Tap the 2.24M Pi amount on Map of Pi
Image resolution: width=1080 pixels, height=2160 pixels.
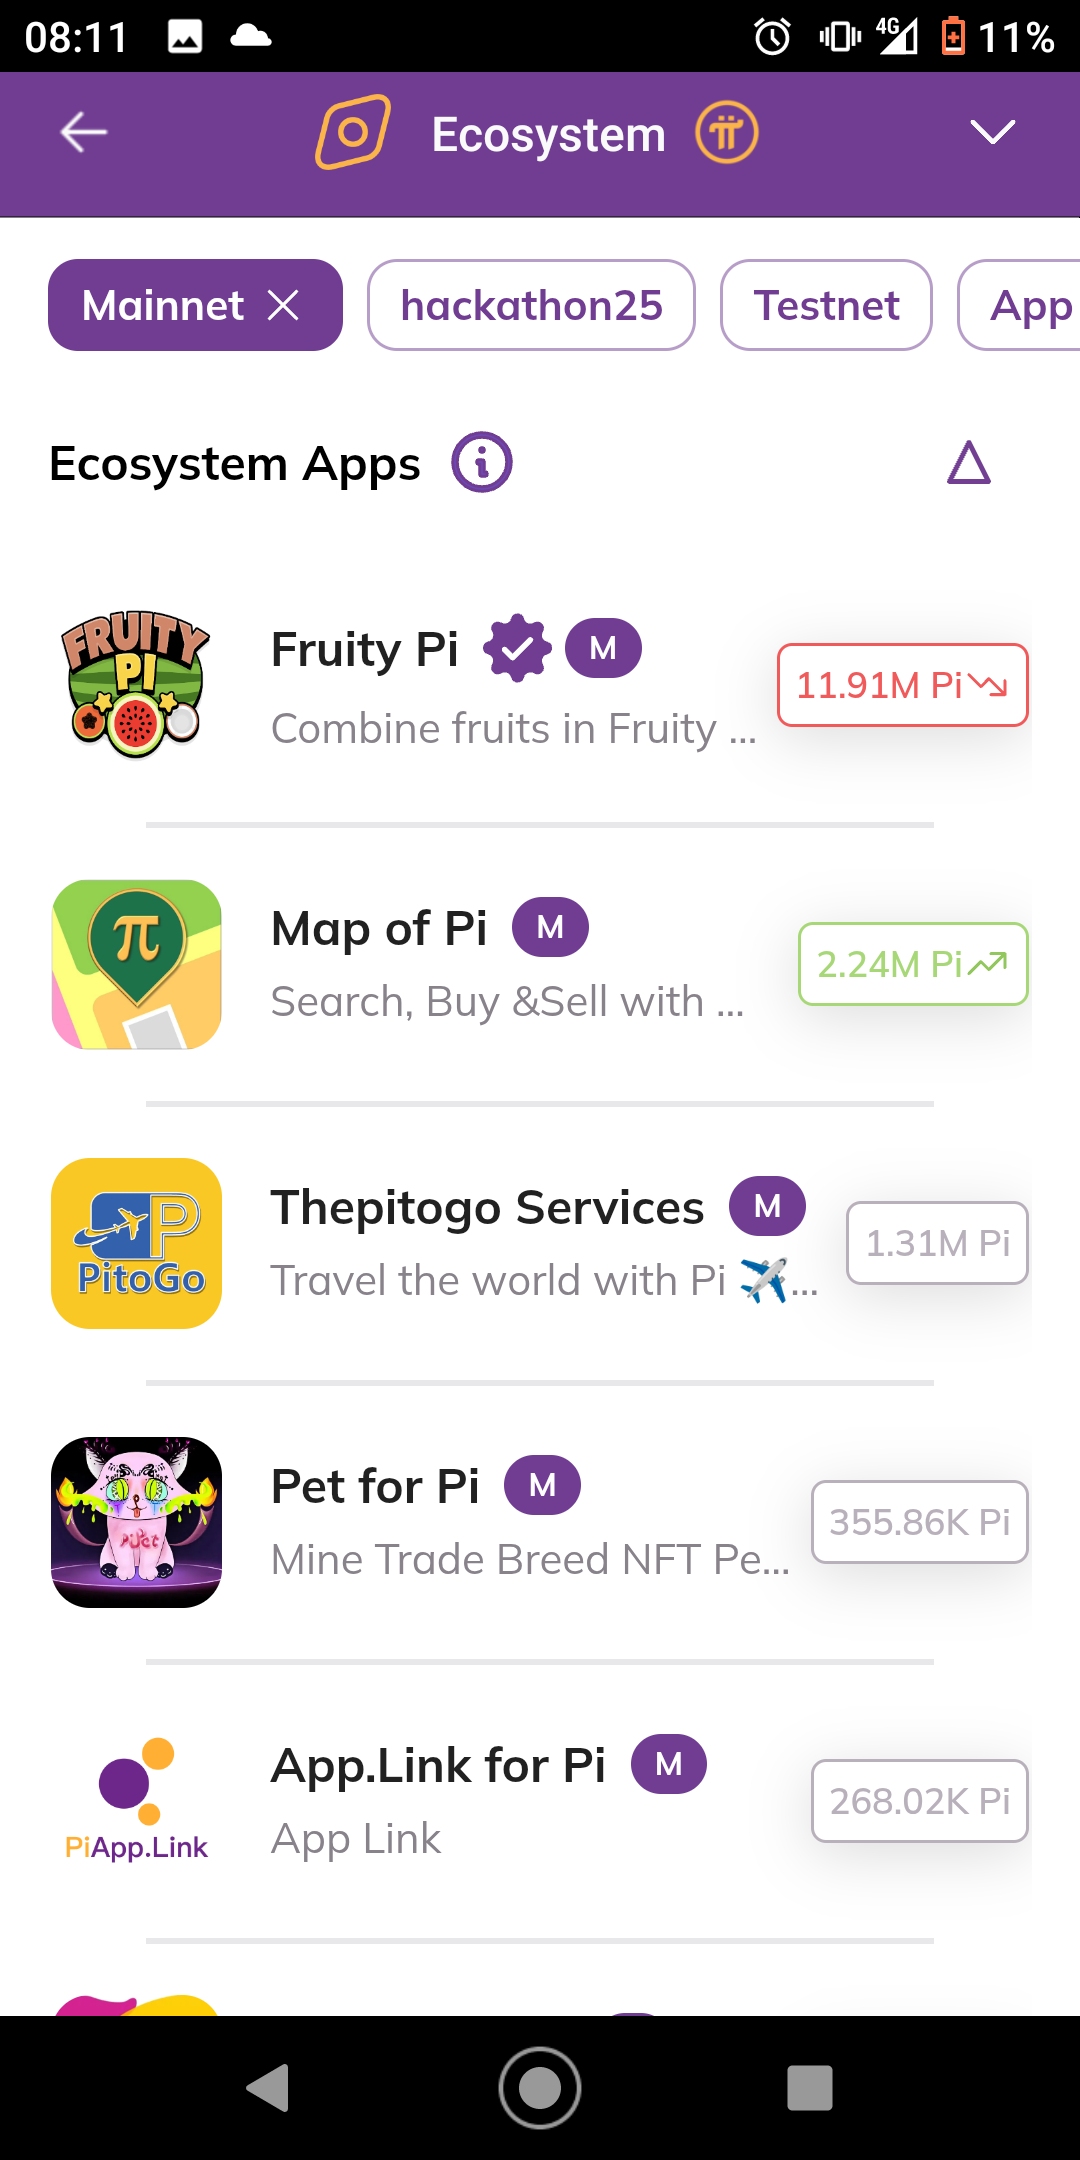pyautogui.click(x=912, y=964)
